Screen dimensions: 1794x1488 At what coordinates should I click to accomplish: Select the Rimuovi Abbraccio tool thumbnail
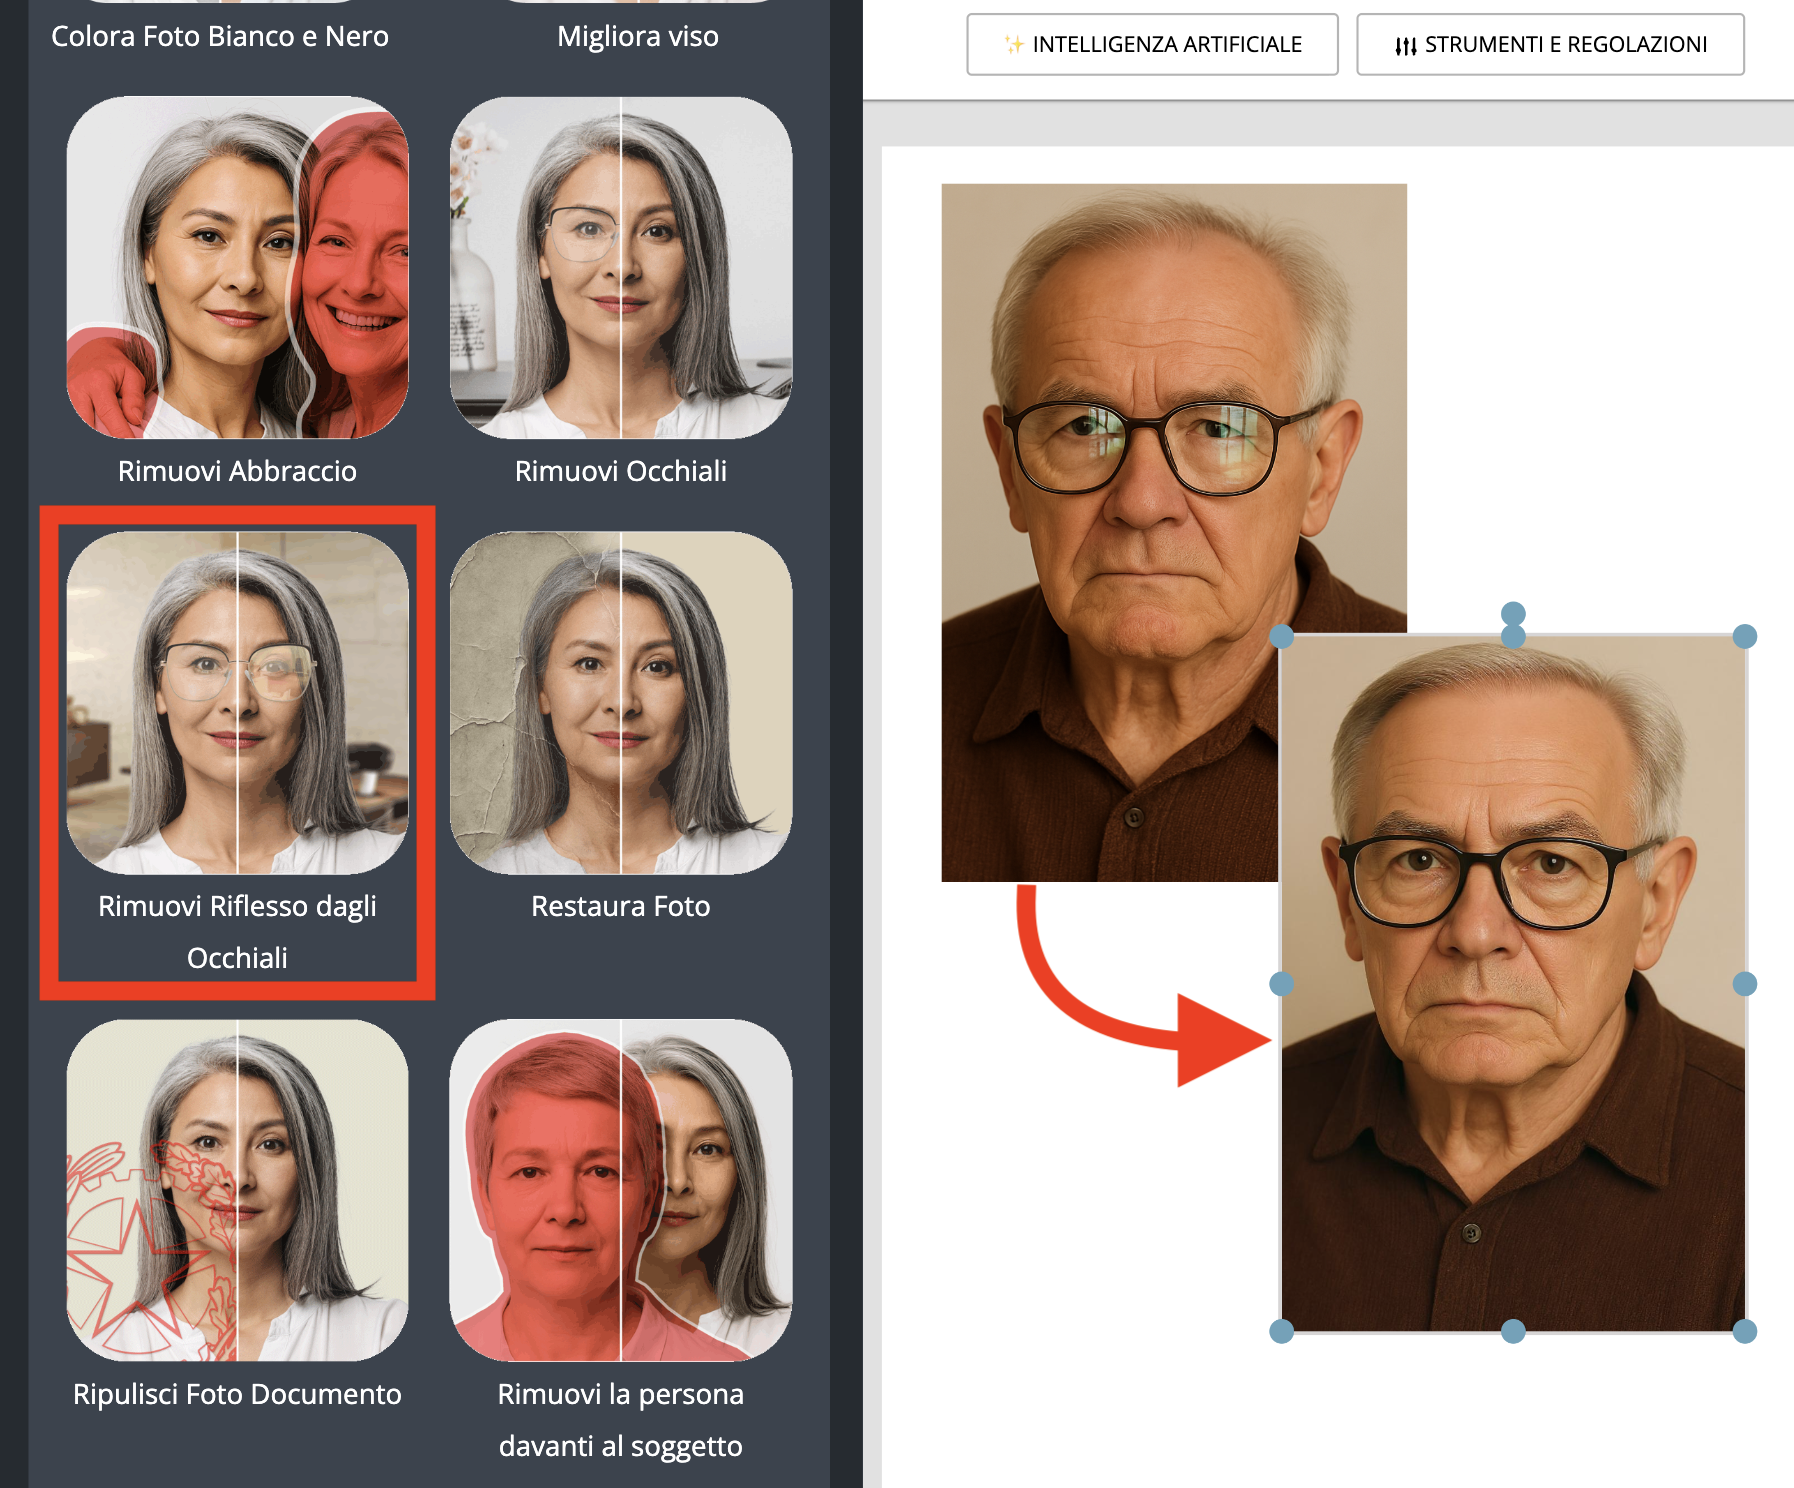237,267
